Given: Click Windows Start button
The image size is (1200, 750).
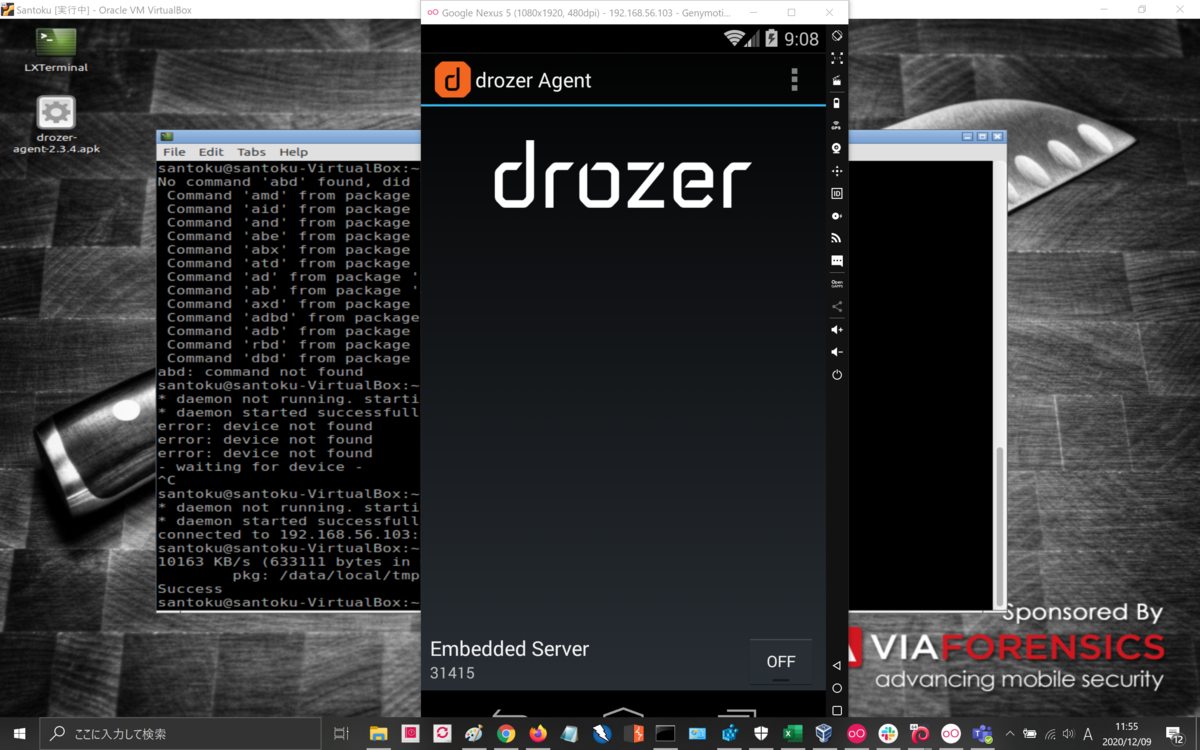Looking at the screenshot, I should 19,734.
